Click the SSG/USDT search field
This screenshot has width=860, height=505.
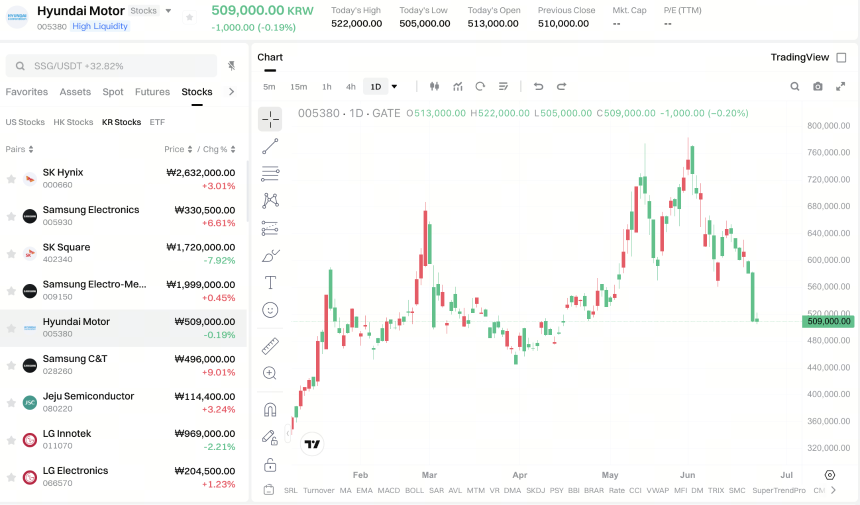tap(111, 66)
